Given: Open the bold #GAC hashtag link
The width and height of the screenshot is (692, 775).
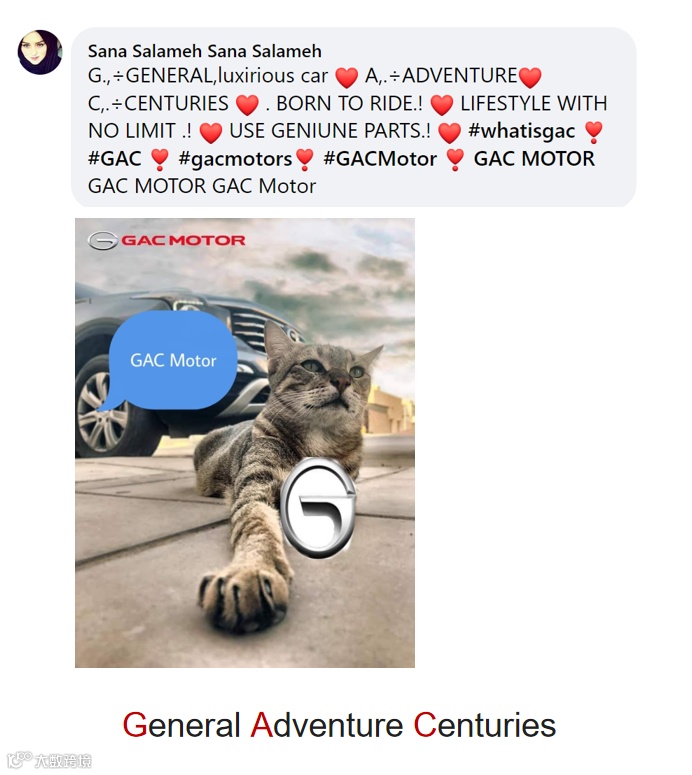Looking at the screenshot, I should point(114,159).
